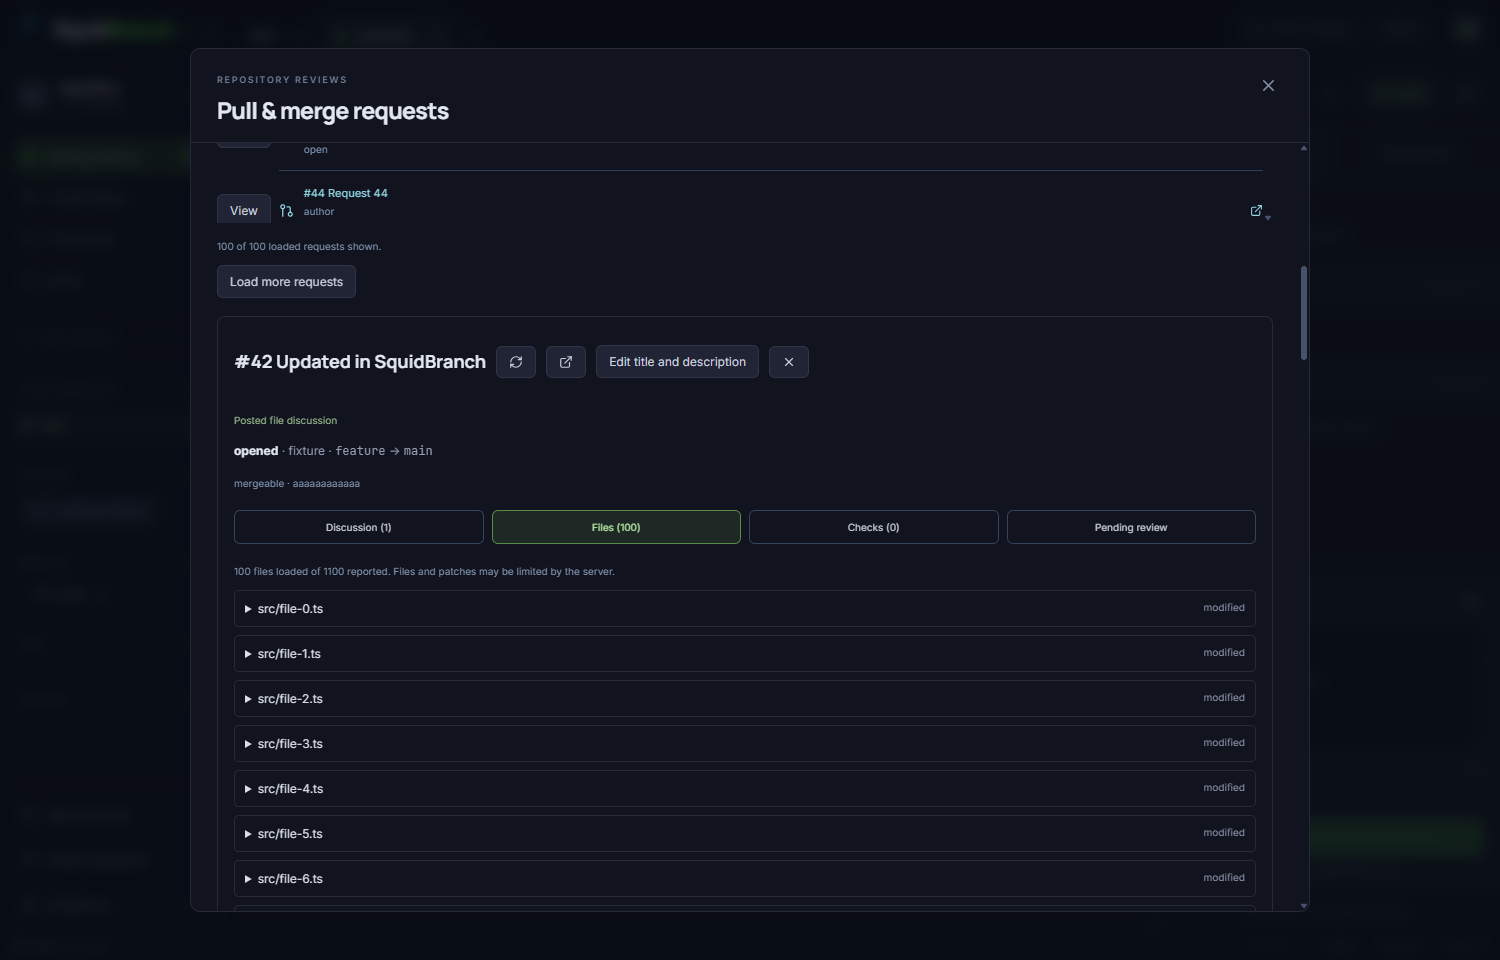
Task: Dismiss the #42 detail panel
Action: pyautogui.click(x=789, y=362)
